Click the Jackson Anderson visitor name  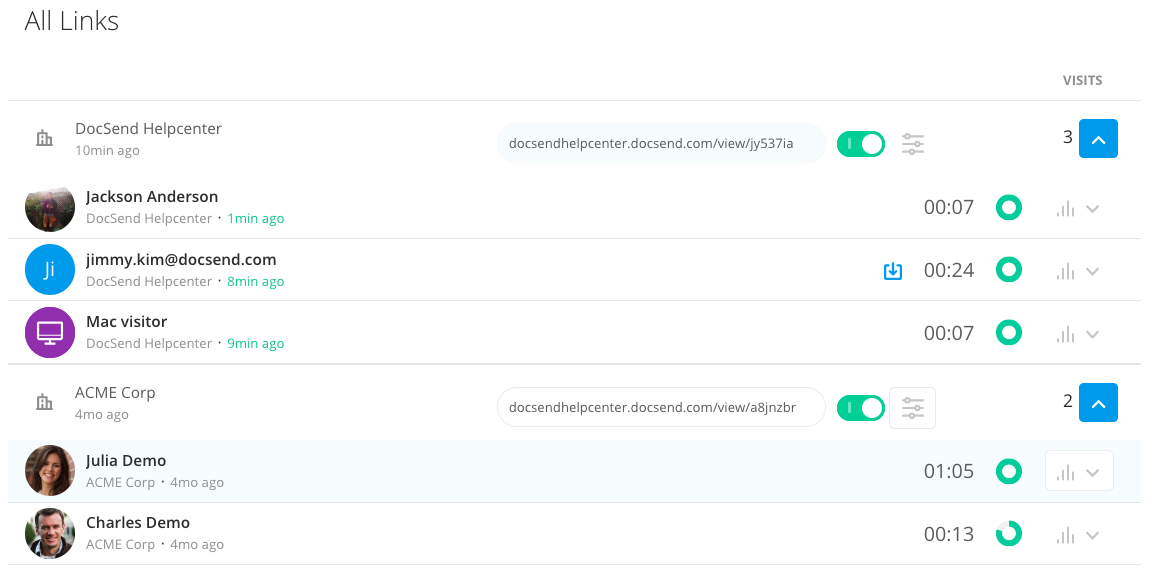152,197
